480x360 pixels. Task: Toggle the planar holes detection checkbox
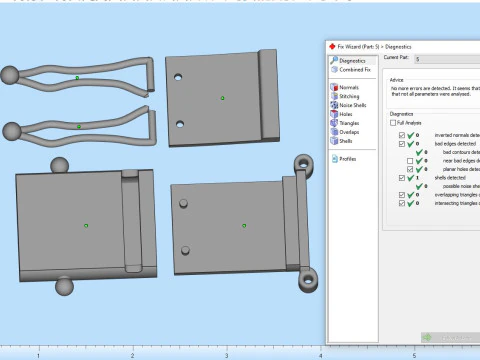(410, 169)
